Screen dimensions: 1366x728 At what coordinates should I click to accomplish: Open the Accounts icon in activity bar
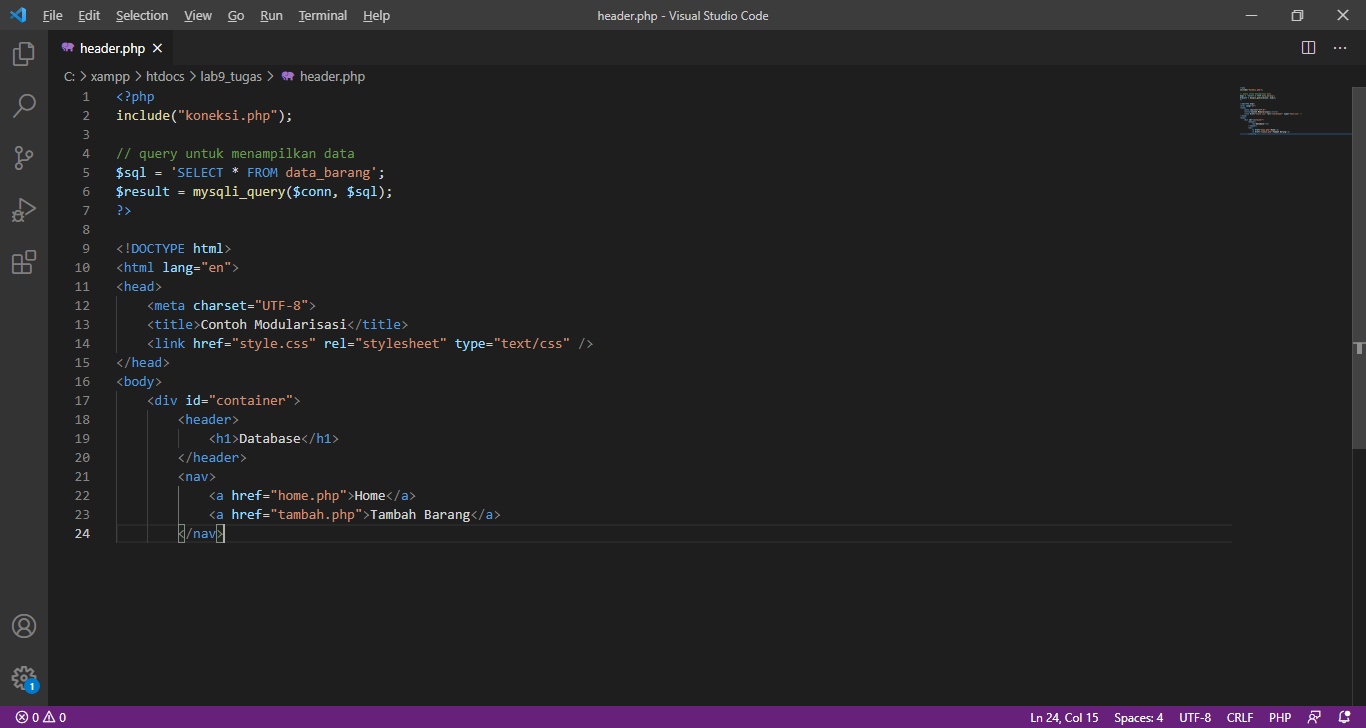click(23, 625)
